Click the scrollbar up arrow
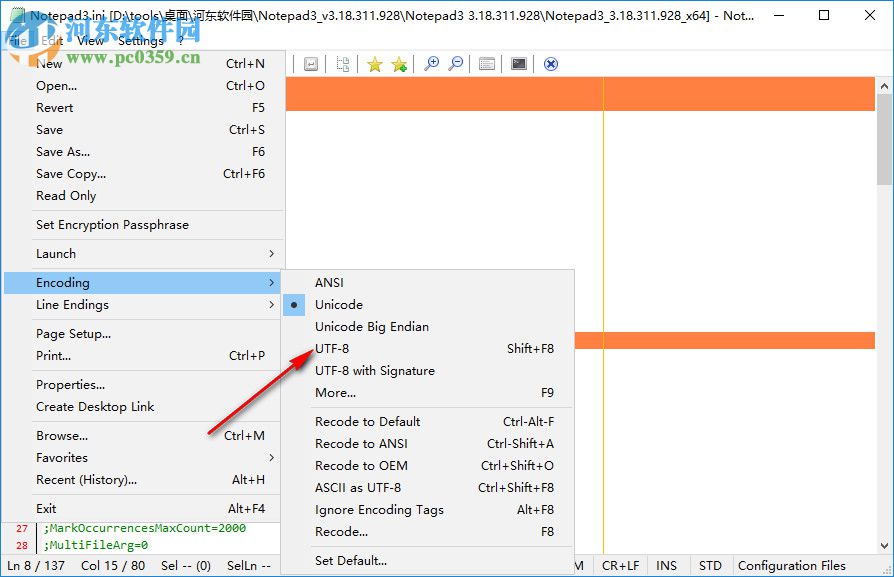This screenshot has height=577, width=894. click(x=884, y=86)
